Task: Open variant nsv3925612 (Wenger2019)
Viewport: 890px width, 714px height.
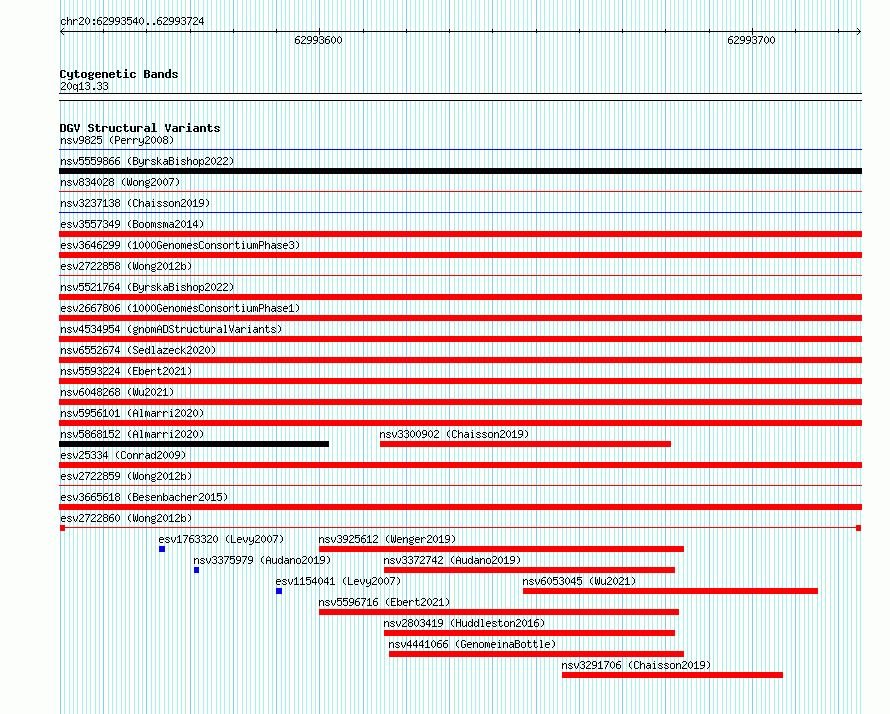Action: point(387,539)
